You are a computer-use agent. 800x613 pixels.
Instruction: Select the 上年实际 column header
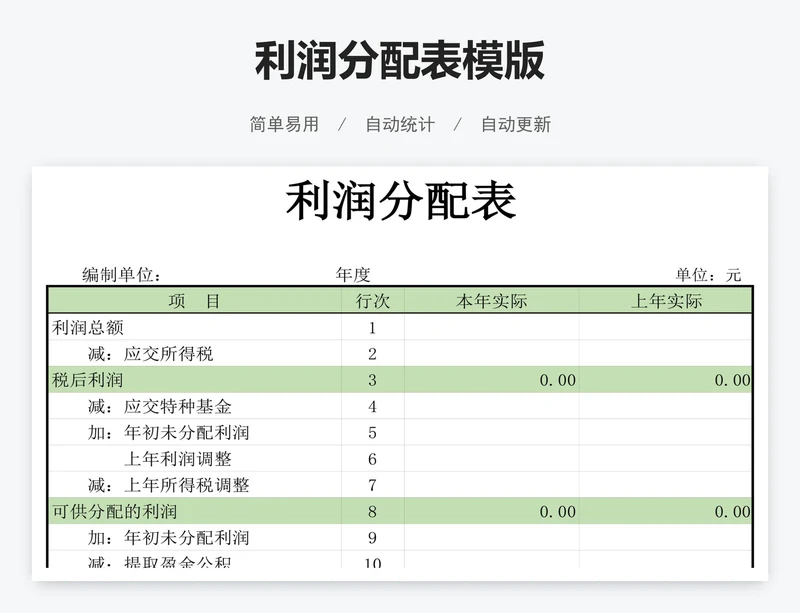click(x=666, y=301)
